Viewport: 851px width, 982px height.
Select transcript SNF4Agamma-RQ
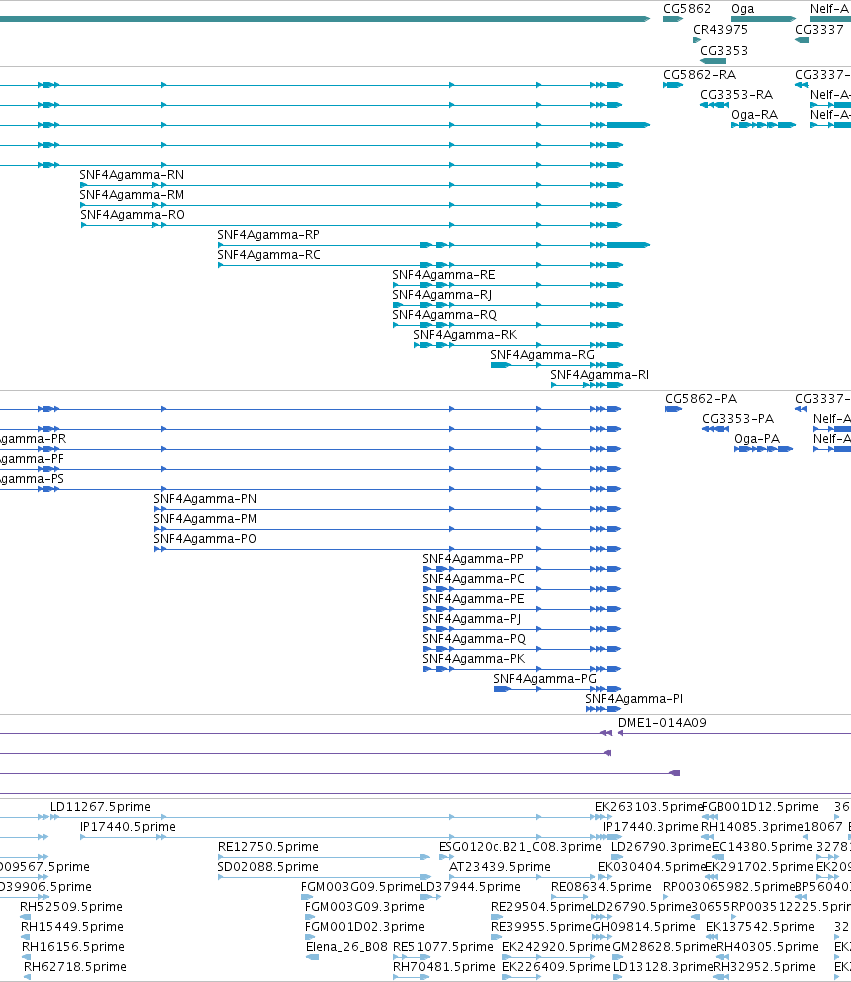tap(445, 315)
